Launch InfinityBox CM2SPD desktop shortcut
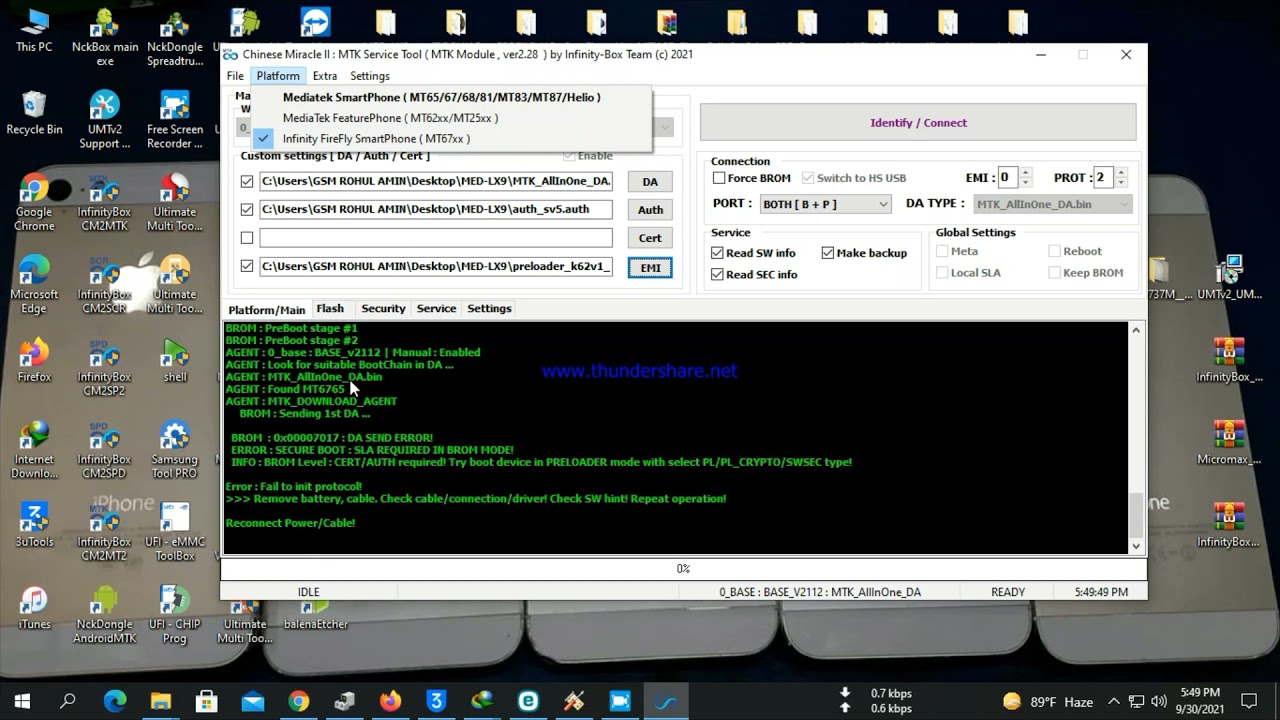The height and width of the screenshot is (720, 1280). pyautogui.click(x=104, y=450)
